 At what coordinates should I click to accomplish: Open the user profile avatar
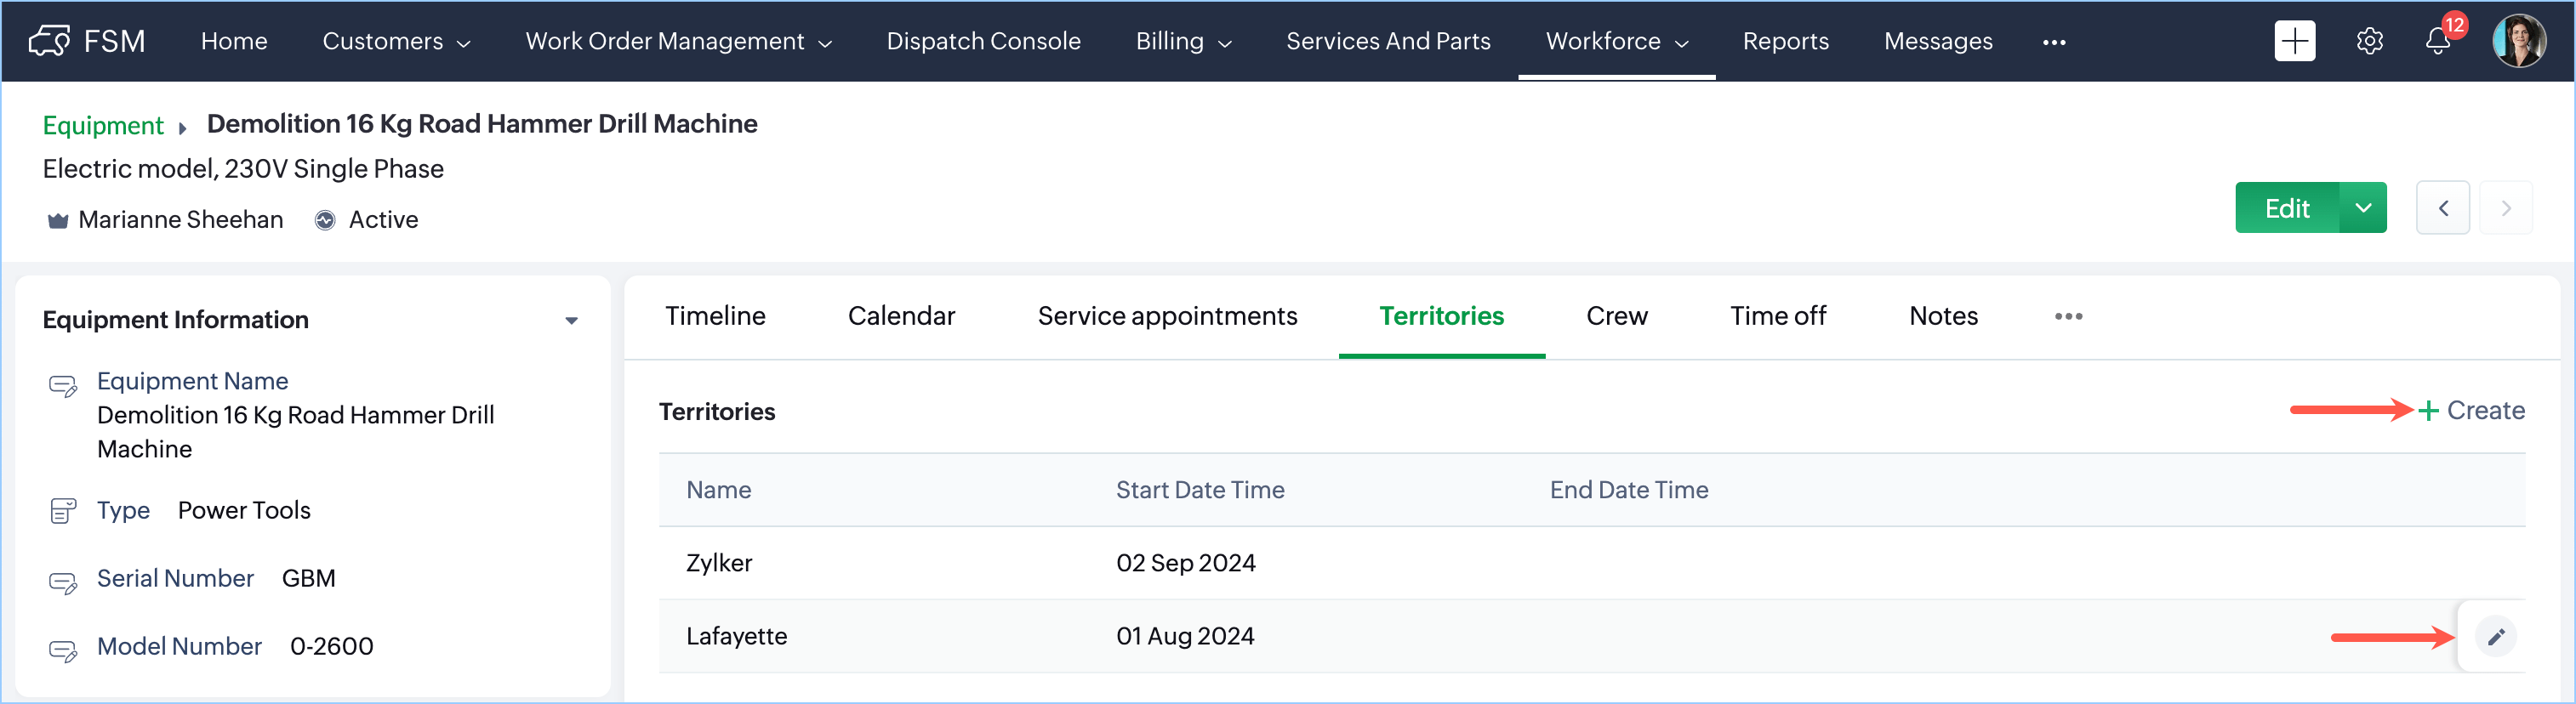tap(2518, 41)
